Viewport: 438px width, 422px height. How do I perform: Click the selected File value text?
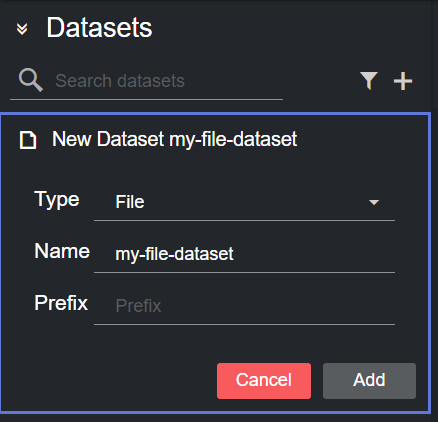(x=130, y=202)
